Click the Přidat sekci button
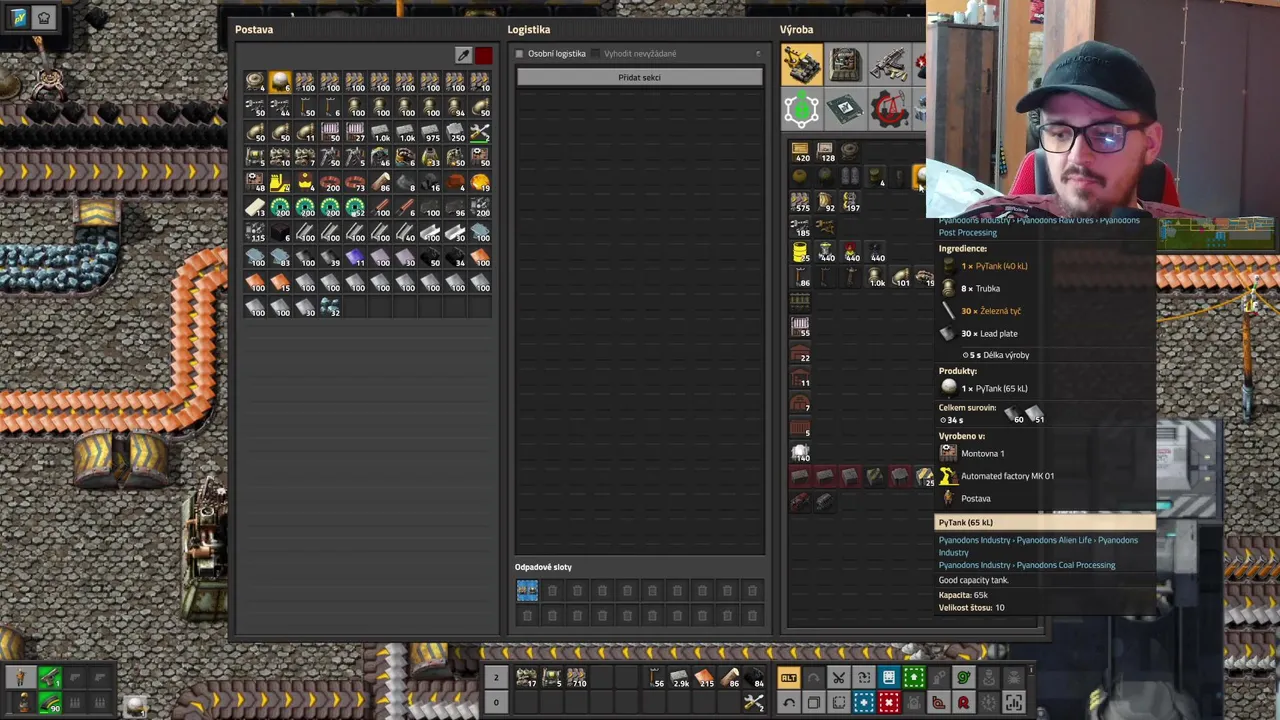1280x720 pixels. [x=639, y=77]
